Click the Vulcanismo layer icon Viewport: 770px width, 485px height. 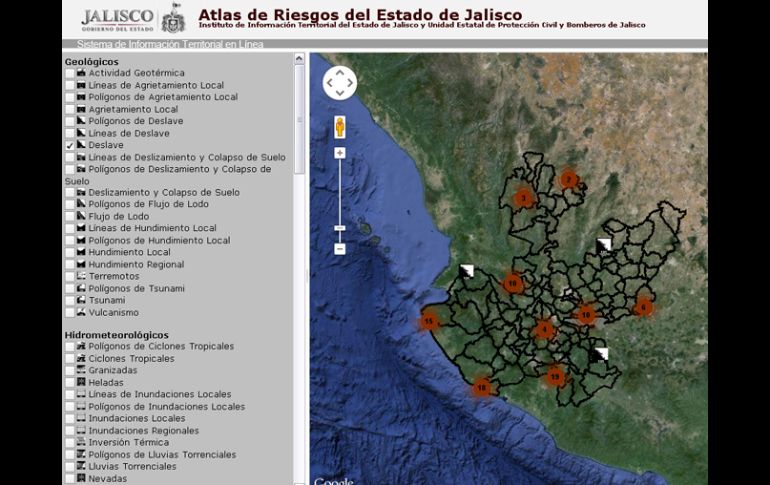[81, 312]
